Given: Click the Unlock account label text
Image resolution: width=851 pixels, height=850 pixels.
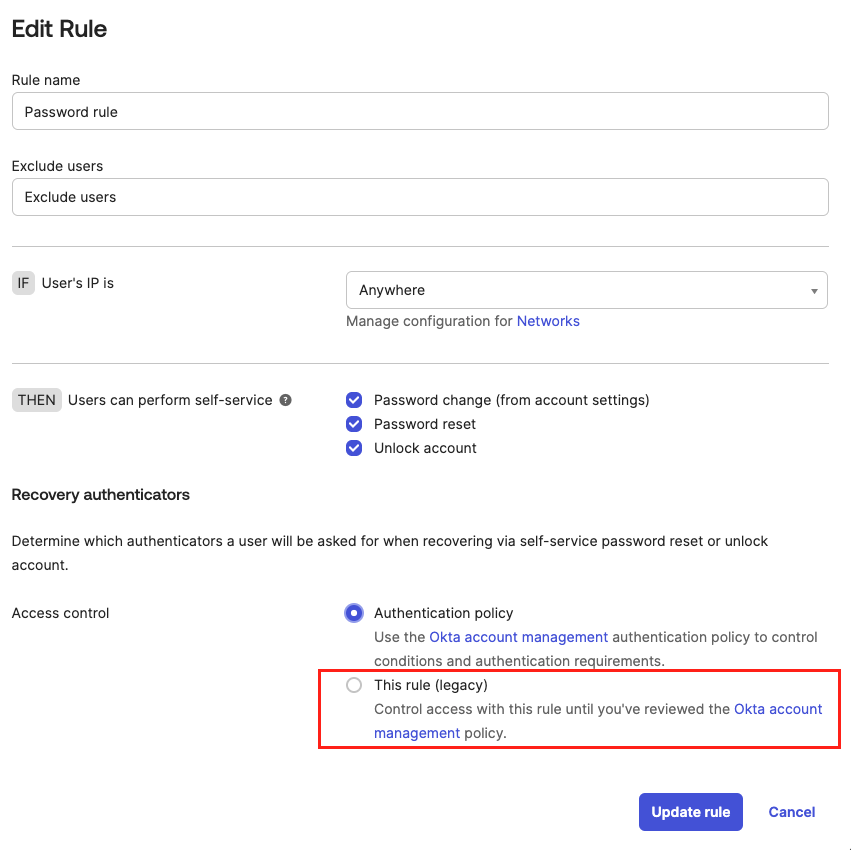Looking at the screenshot, I should point(425,448).
